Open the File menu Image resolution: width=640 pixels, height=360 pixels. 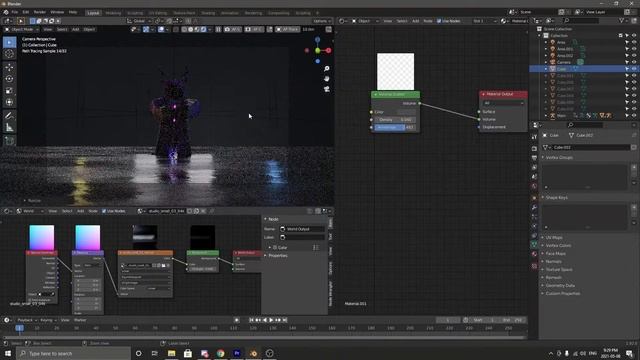pyautogui.click(x=15, y=12)
